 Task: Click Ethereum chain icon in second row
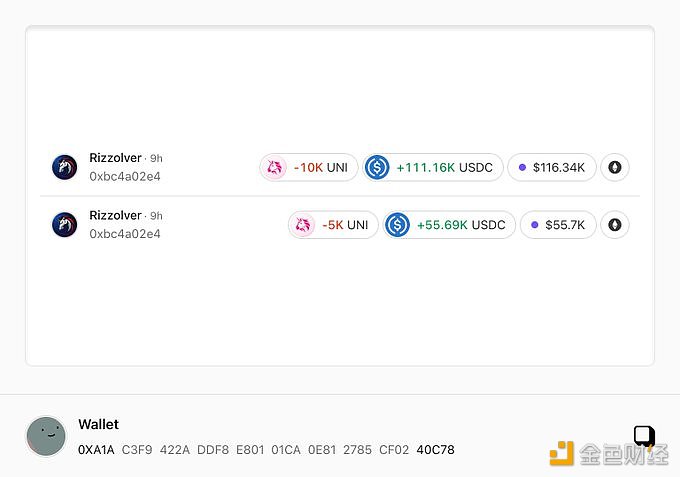click(615, 225)
